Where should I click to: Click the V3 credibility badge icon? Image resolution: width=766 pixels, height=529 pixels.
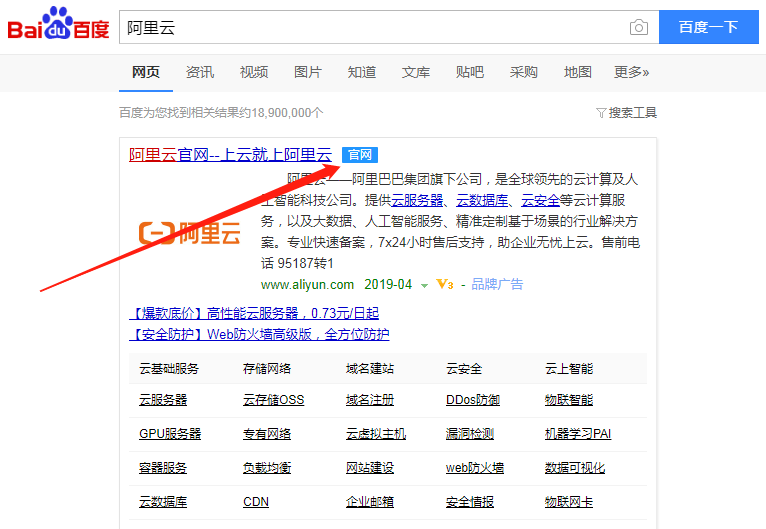pos(445,285)
